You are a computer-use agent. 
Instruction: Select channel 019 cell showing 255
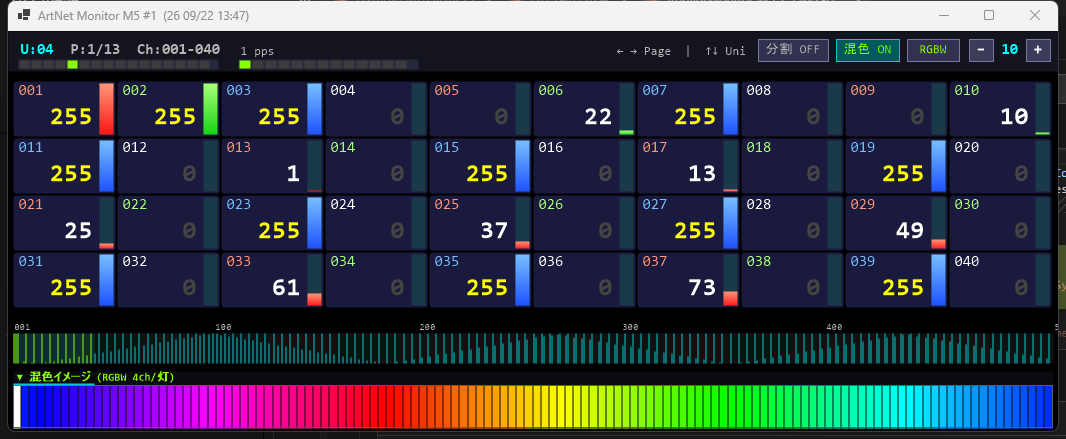click(897, 166)
